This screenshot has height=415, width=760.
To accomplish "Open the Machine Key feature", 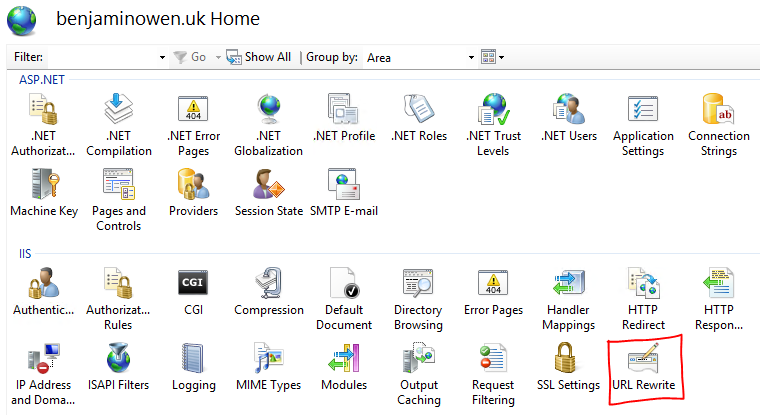I will [x=44, y=193].
